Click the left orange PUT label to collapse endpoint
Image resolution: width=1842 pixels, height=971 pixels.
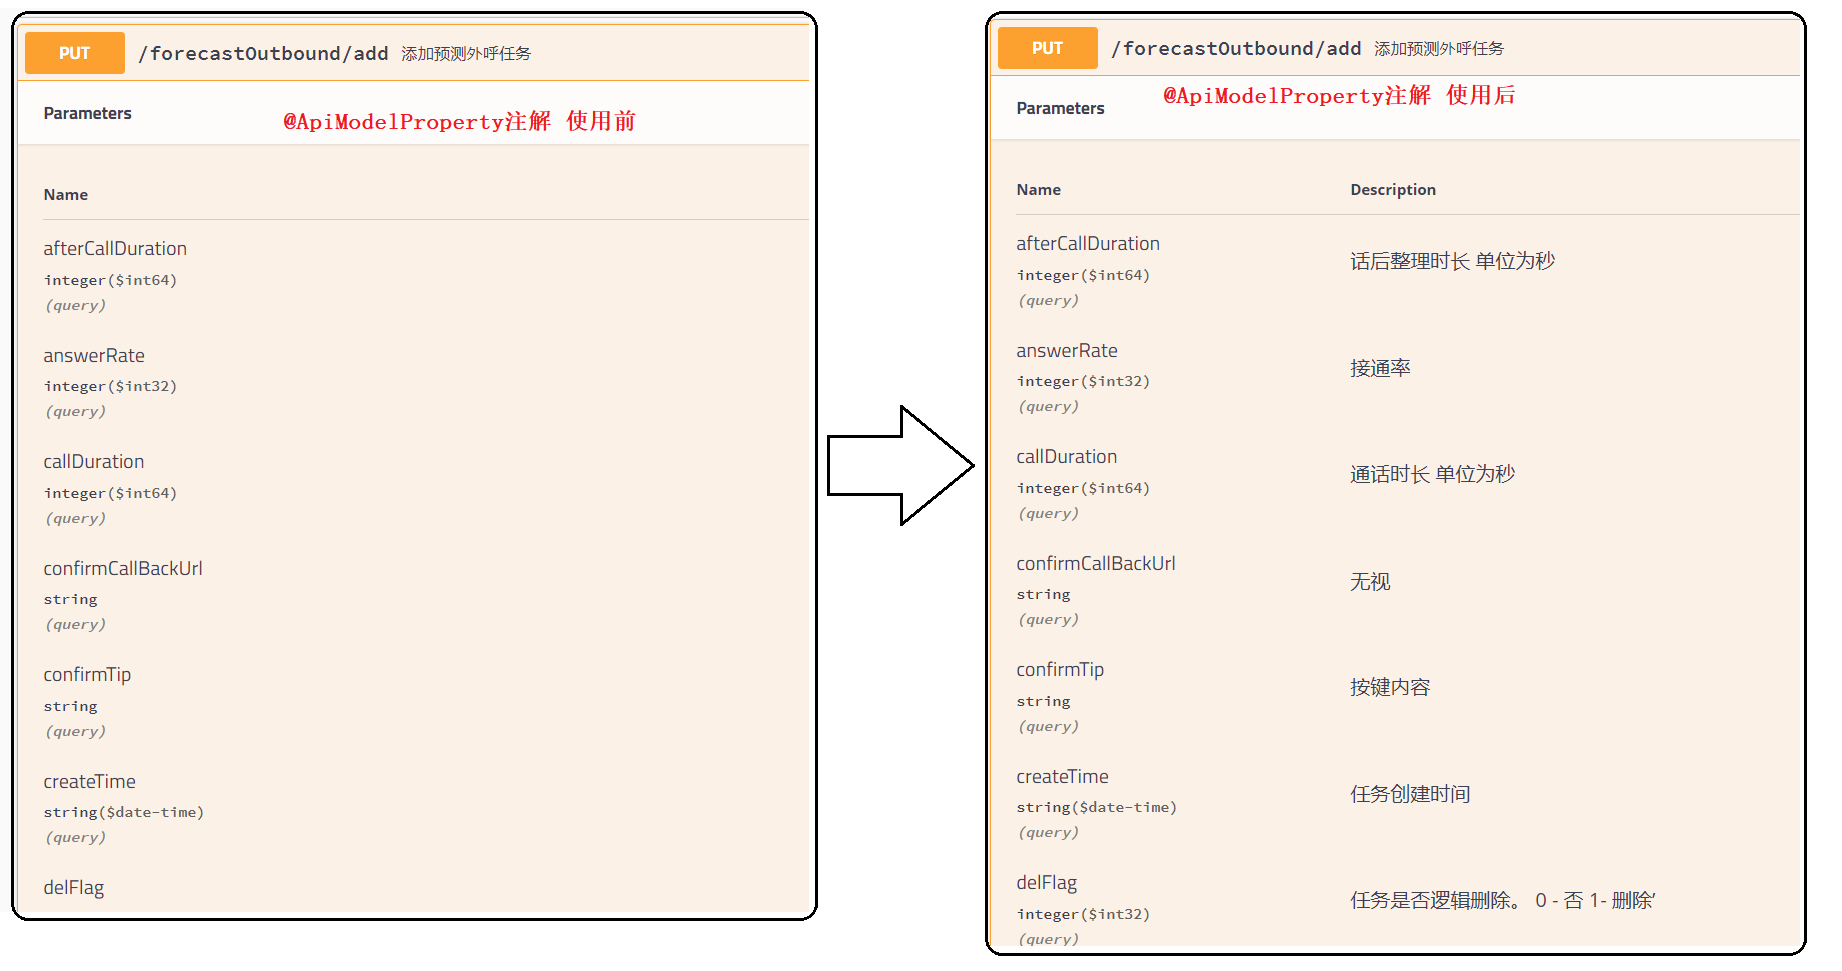click(74, 52)
